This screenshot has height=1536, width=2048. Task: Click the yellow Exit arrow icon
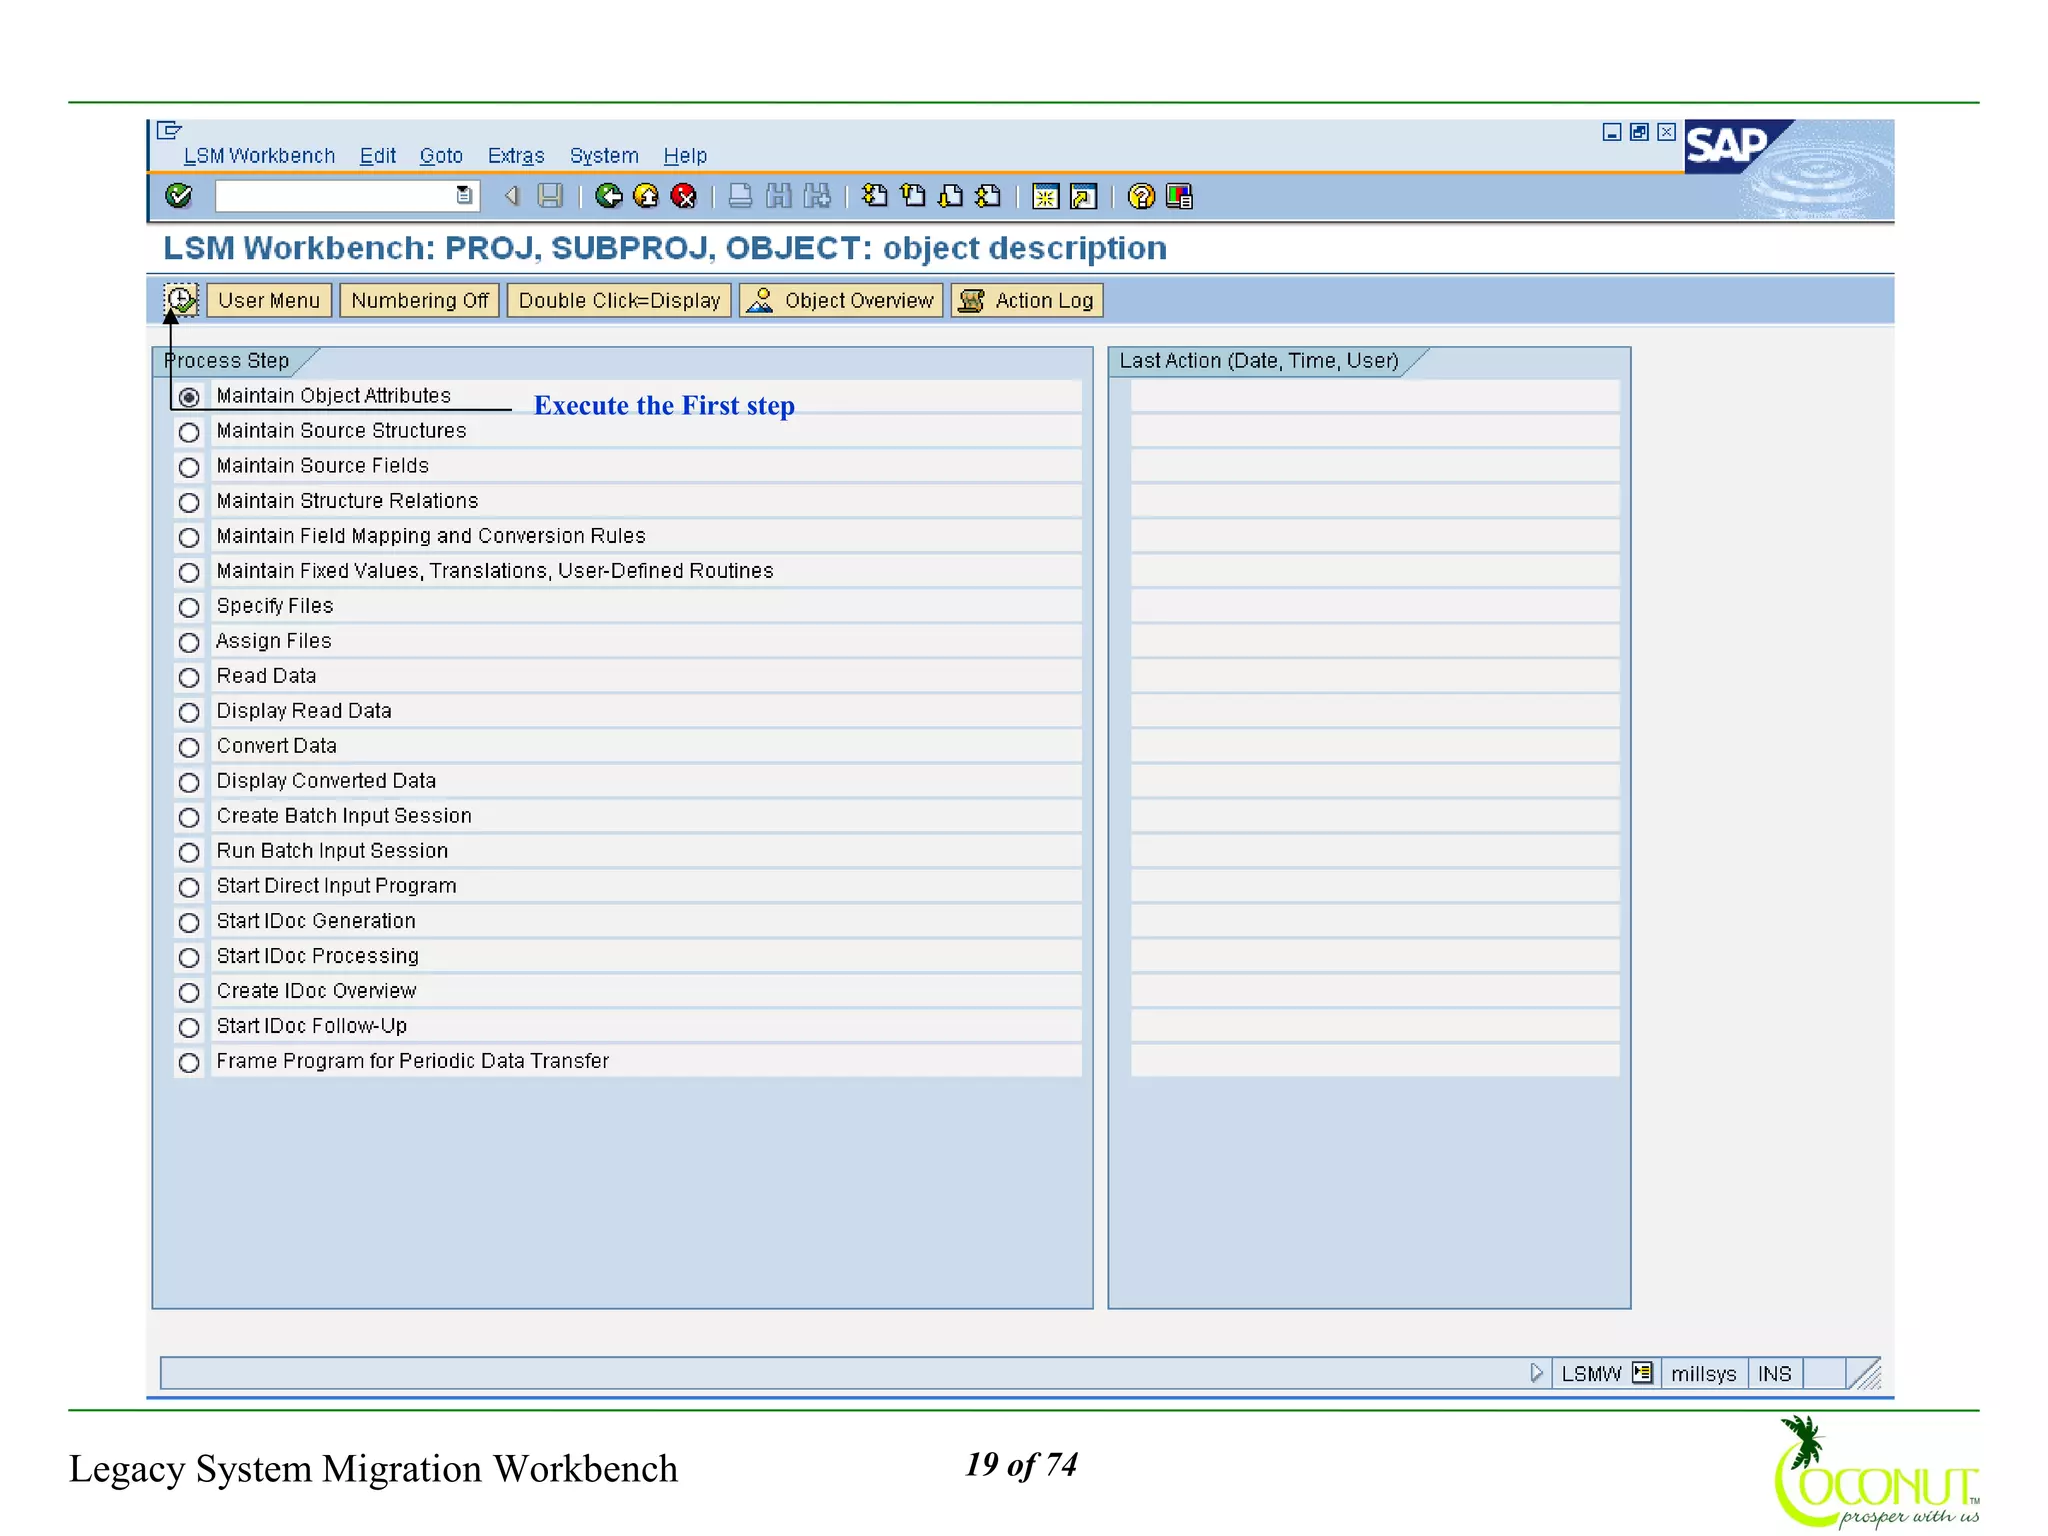pyautogui.click(x=646, y=196)
